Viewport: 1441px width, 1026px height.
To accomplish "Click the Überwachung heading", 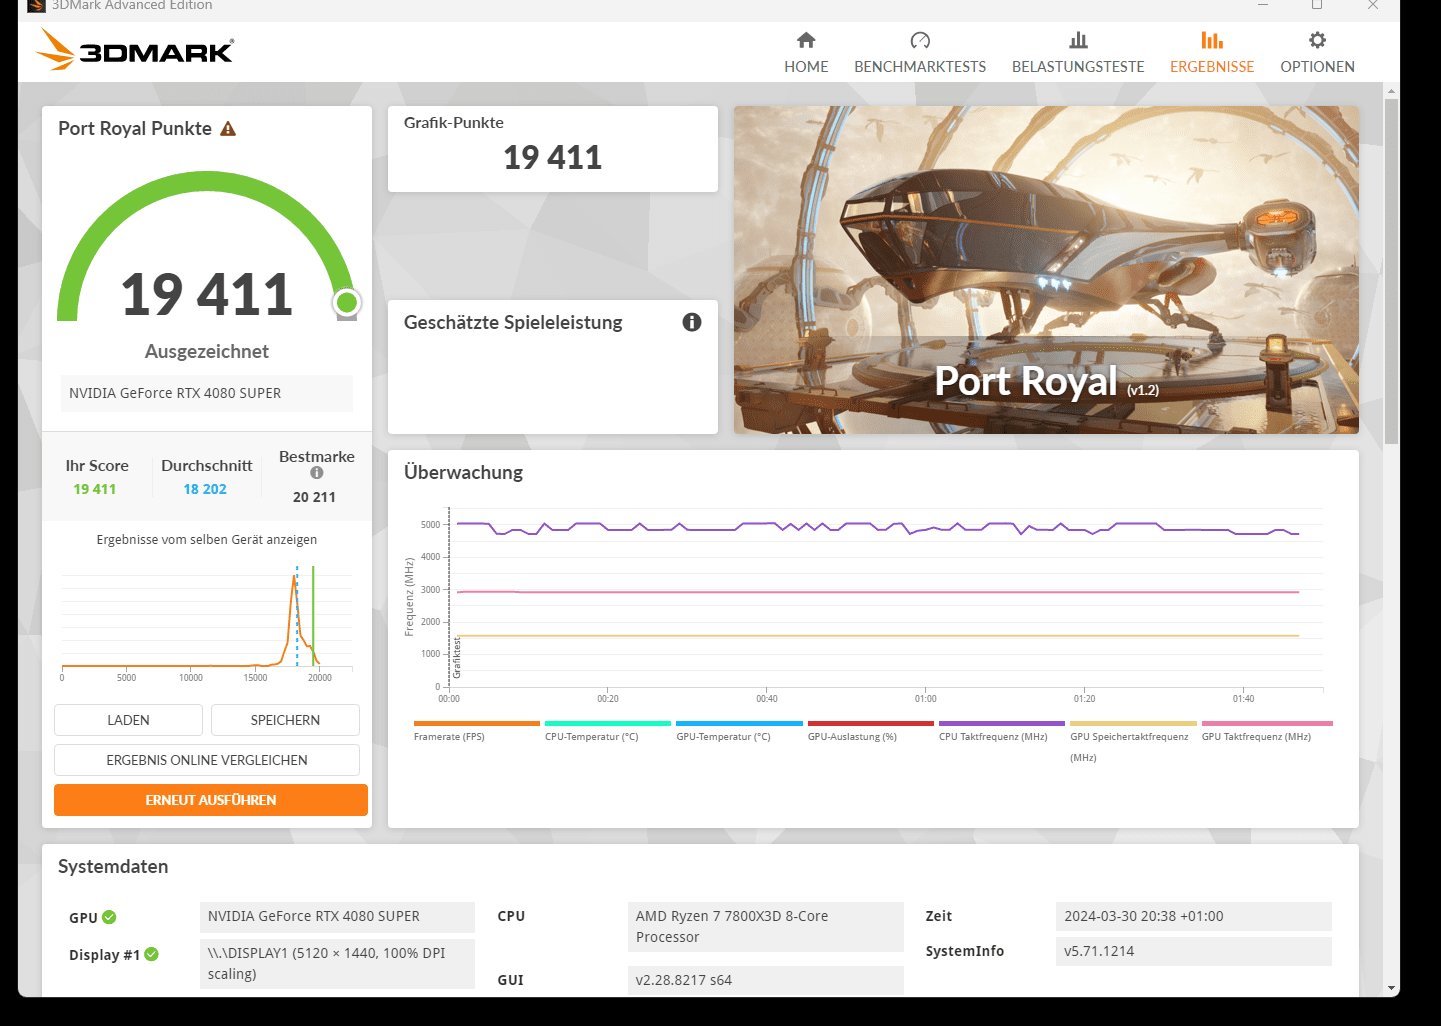I will click(x=463, y=472).
